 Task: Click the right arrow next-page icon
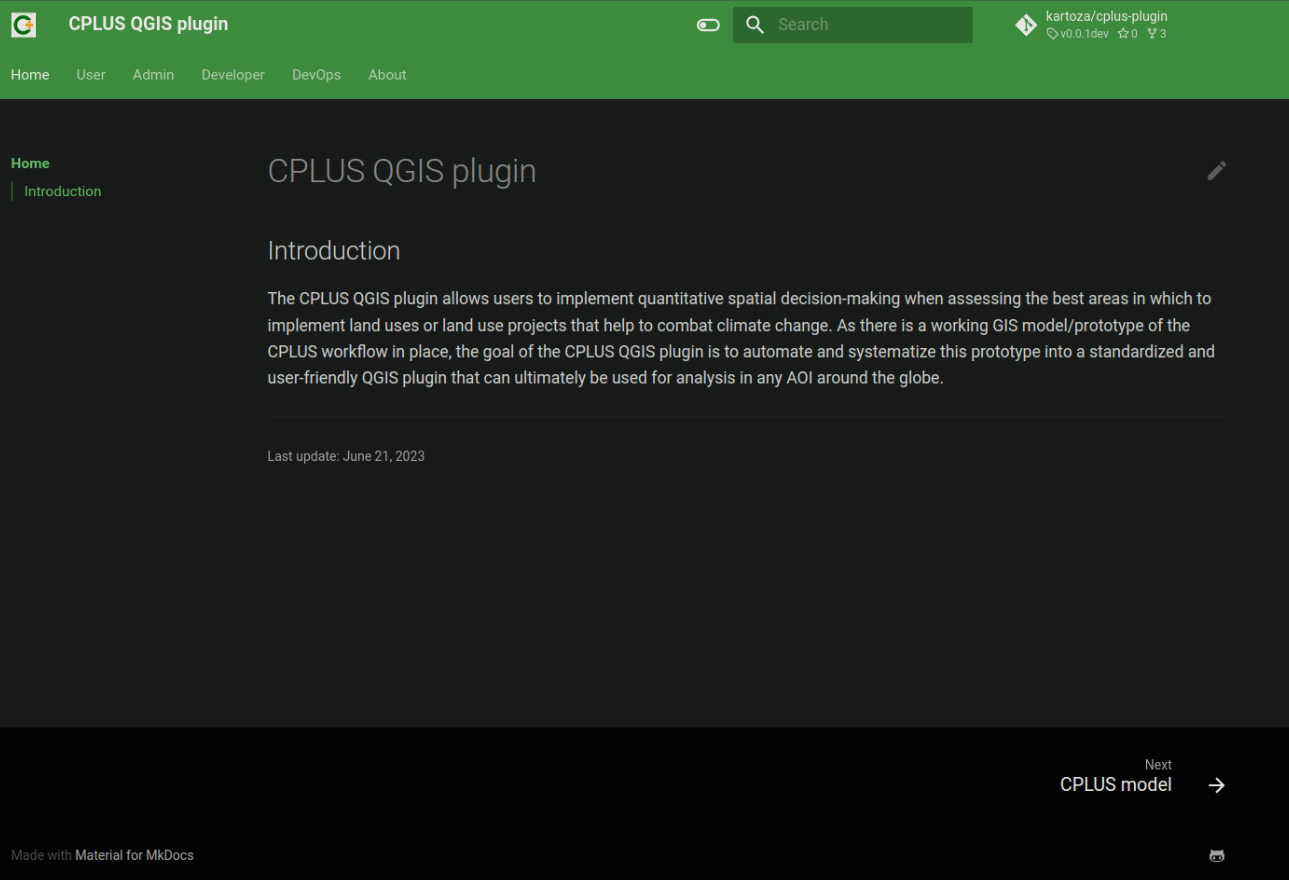click(x=1217, y=785)
